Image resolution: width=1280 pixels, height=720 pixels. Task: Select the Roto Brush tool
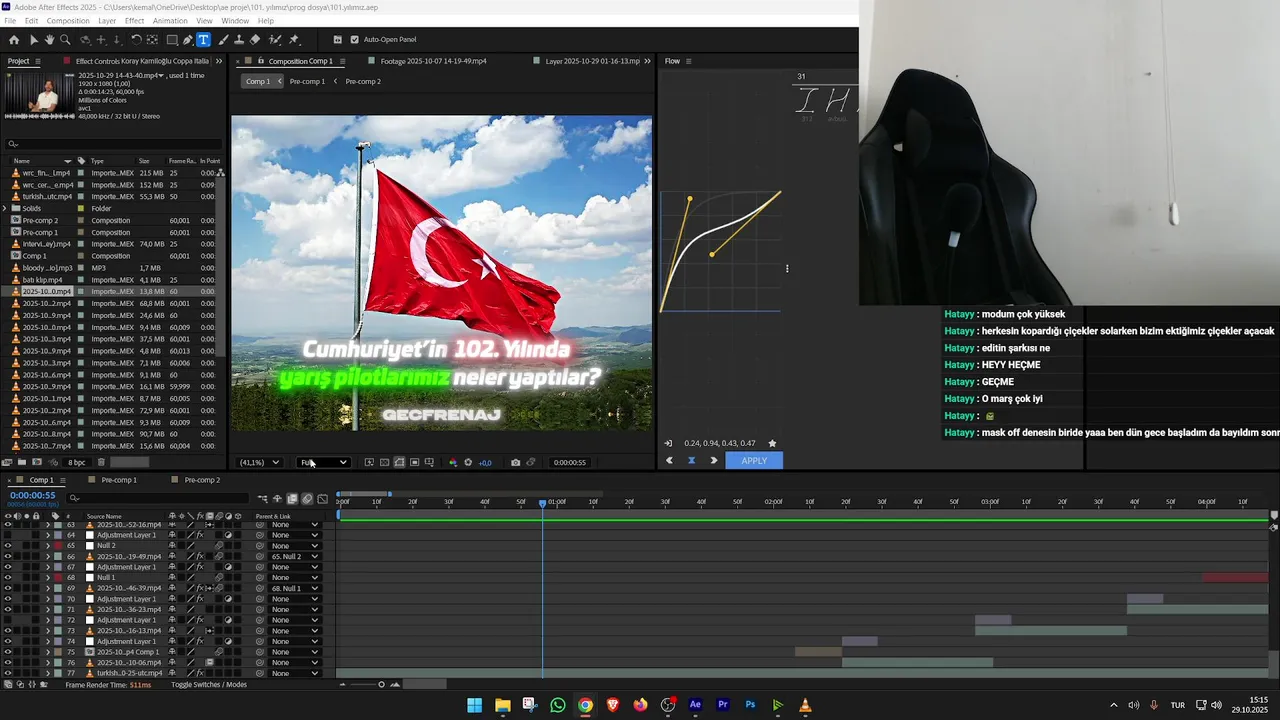[275, 40]
